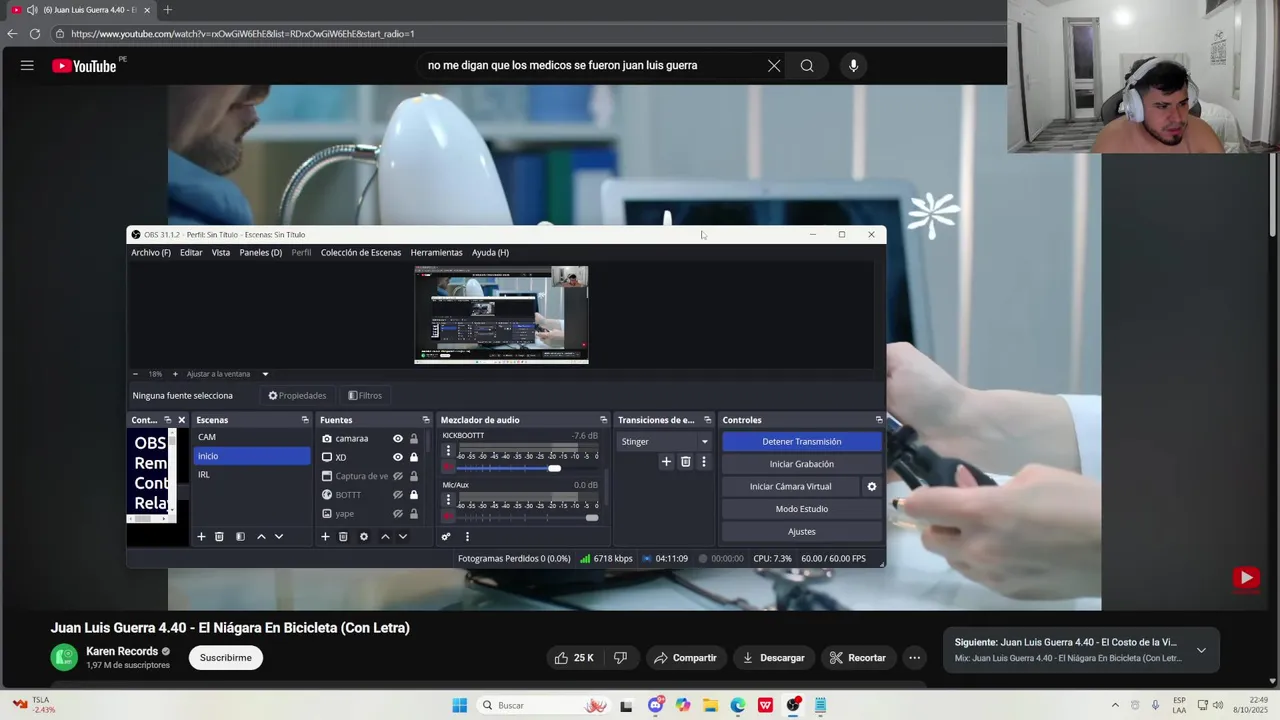Screen dimensions: 1280x720
Task: Open KICKBOOTTT channel three-dot options
Action: pos(448,451)
